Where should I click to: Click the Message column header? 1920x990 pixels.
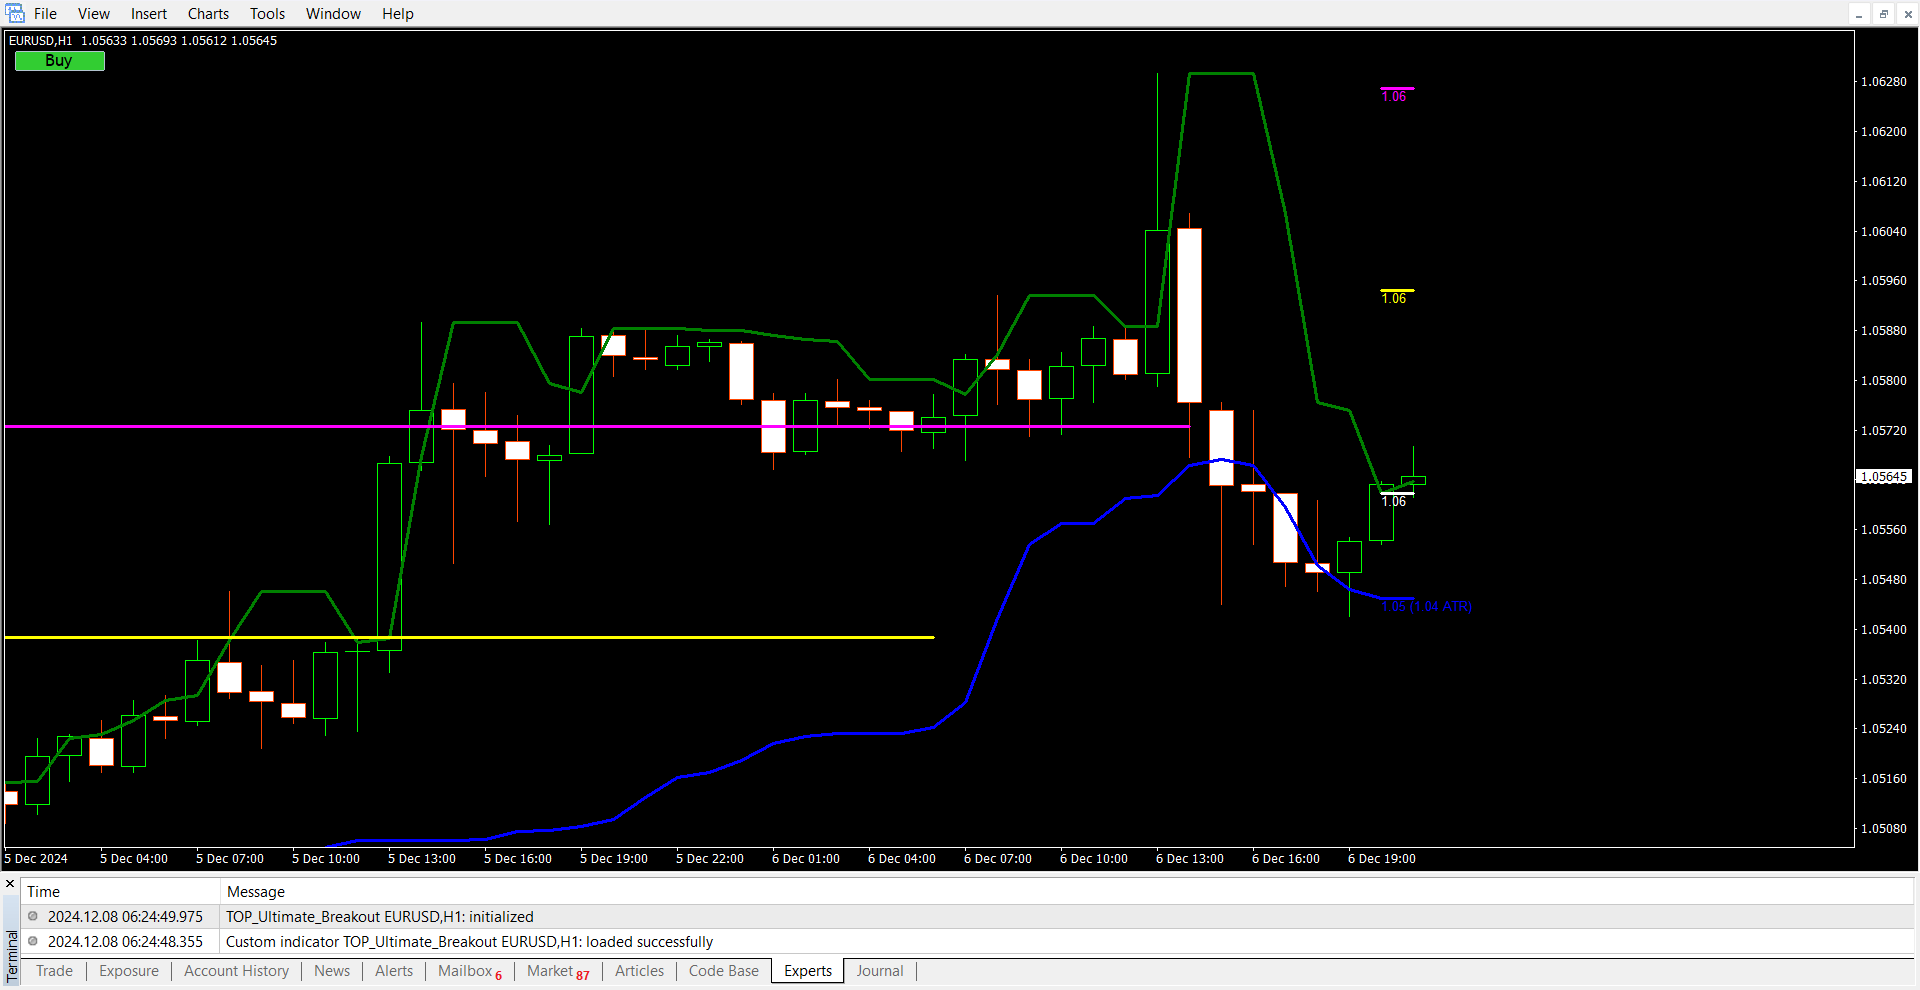click(x=256, y=892)
